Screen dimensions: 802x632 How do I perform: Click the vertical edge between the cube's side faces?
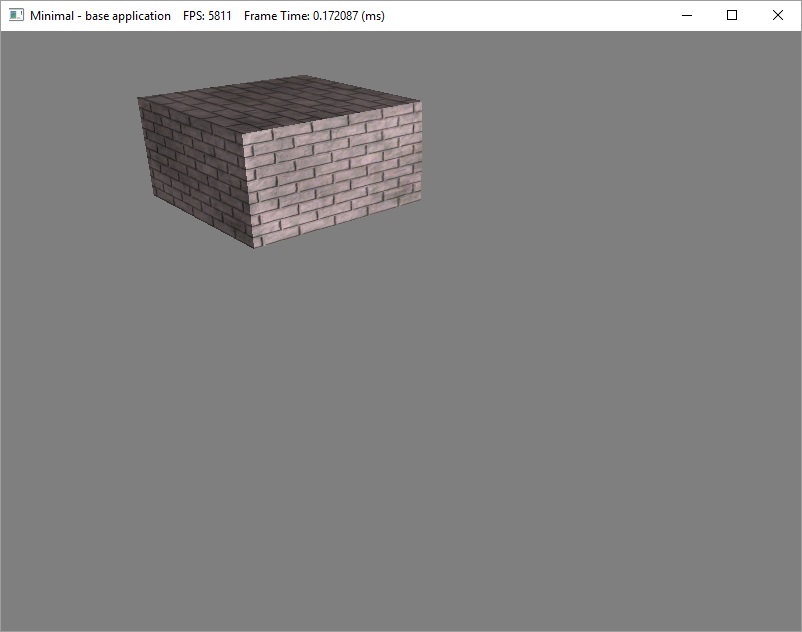point(247,190)
